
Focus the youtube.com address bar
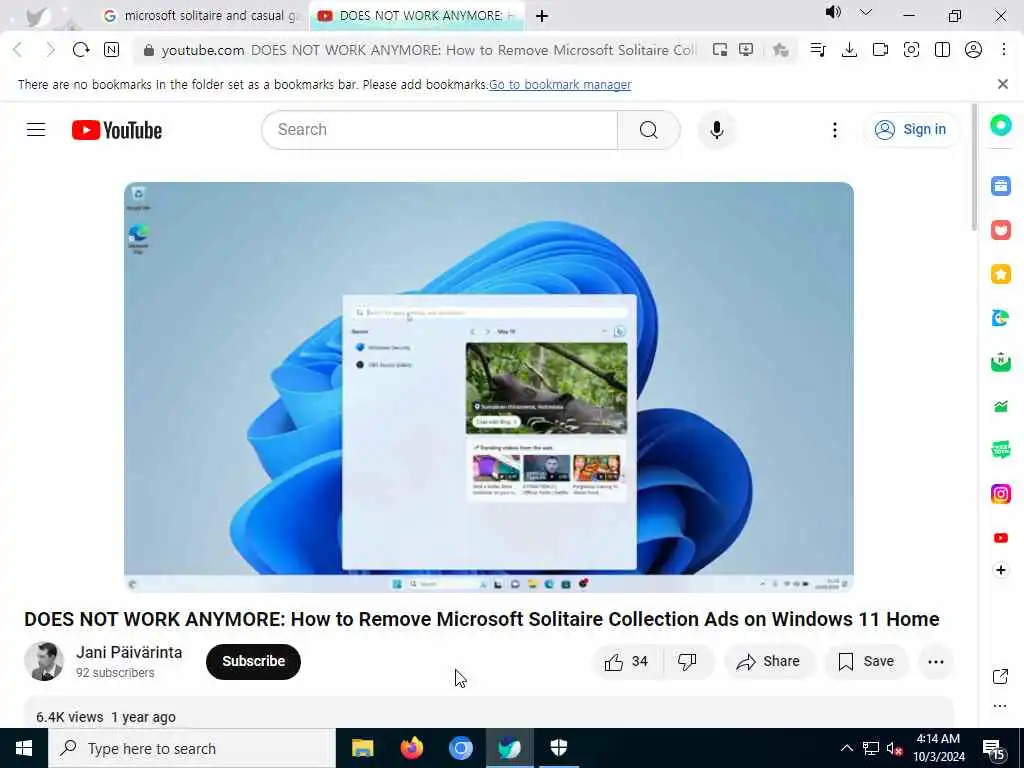(428, 50)
